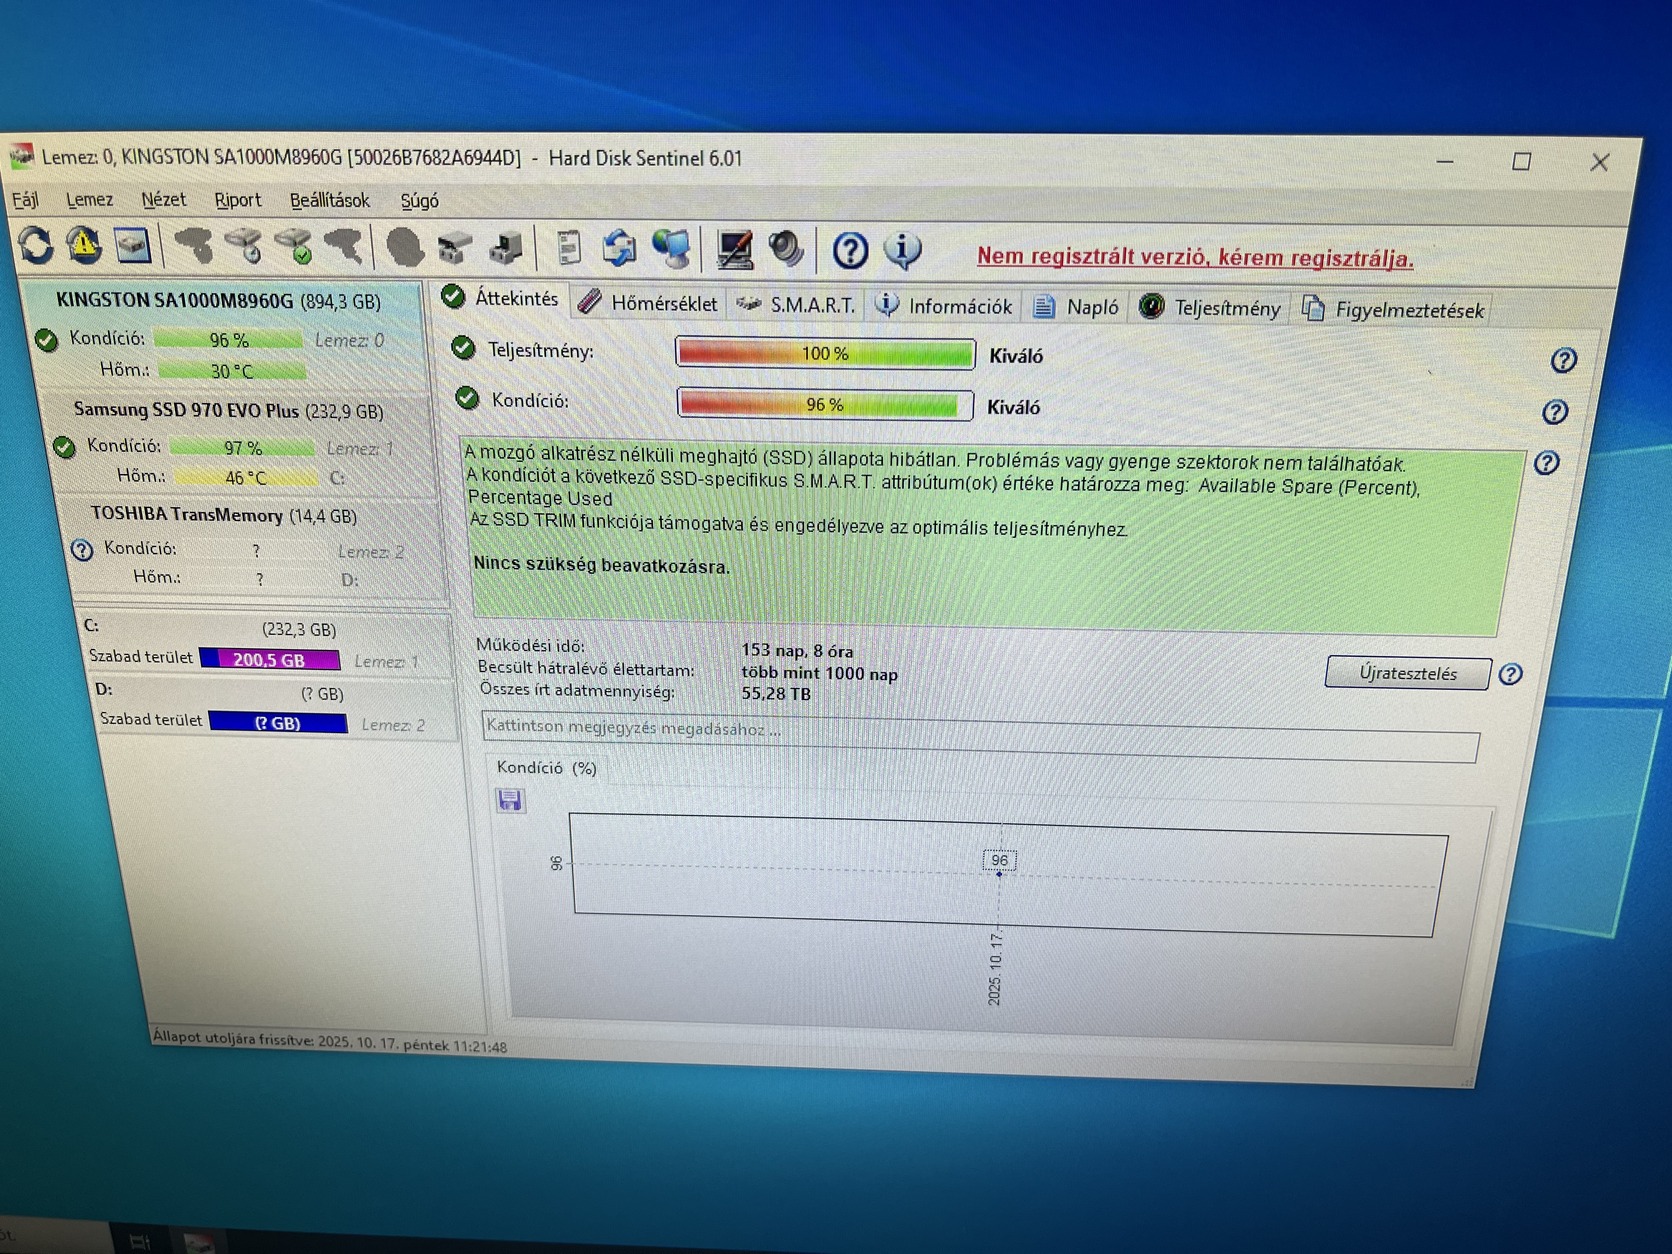This screenshot has height=1254, width=1672.
Task: Click the KINGSTON 30 °C temperature bar
Action: 232,371
